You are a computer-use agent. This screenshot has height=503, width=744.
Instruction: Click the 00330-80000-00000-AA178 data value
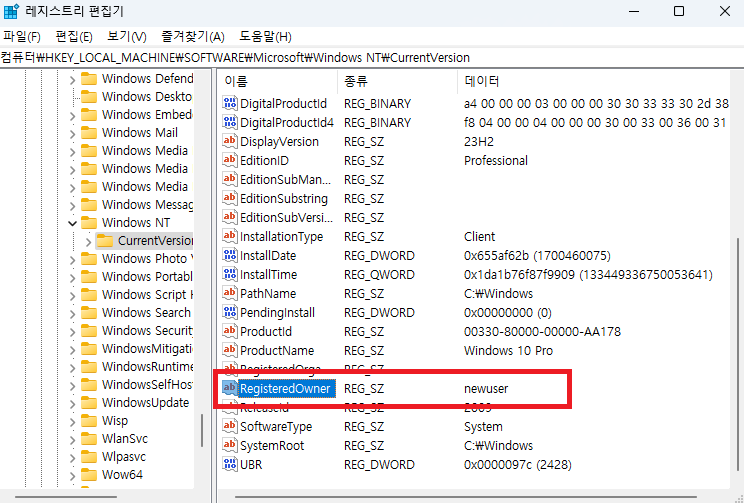[542, 332]
